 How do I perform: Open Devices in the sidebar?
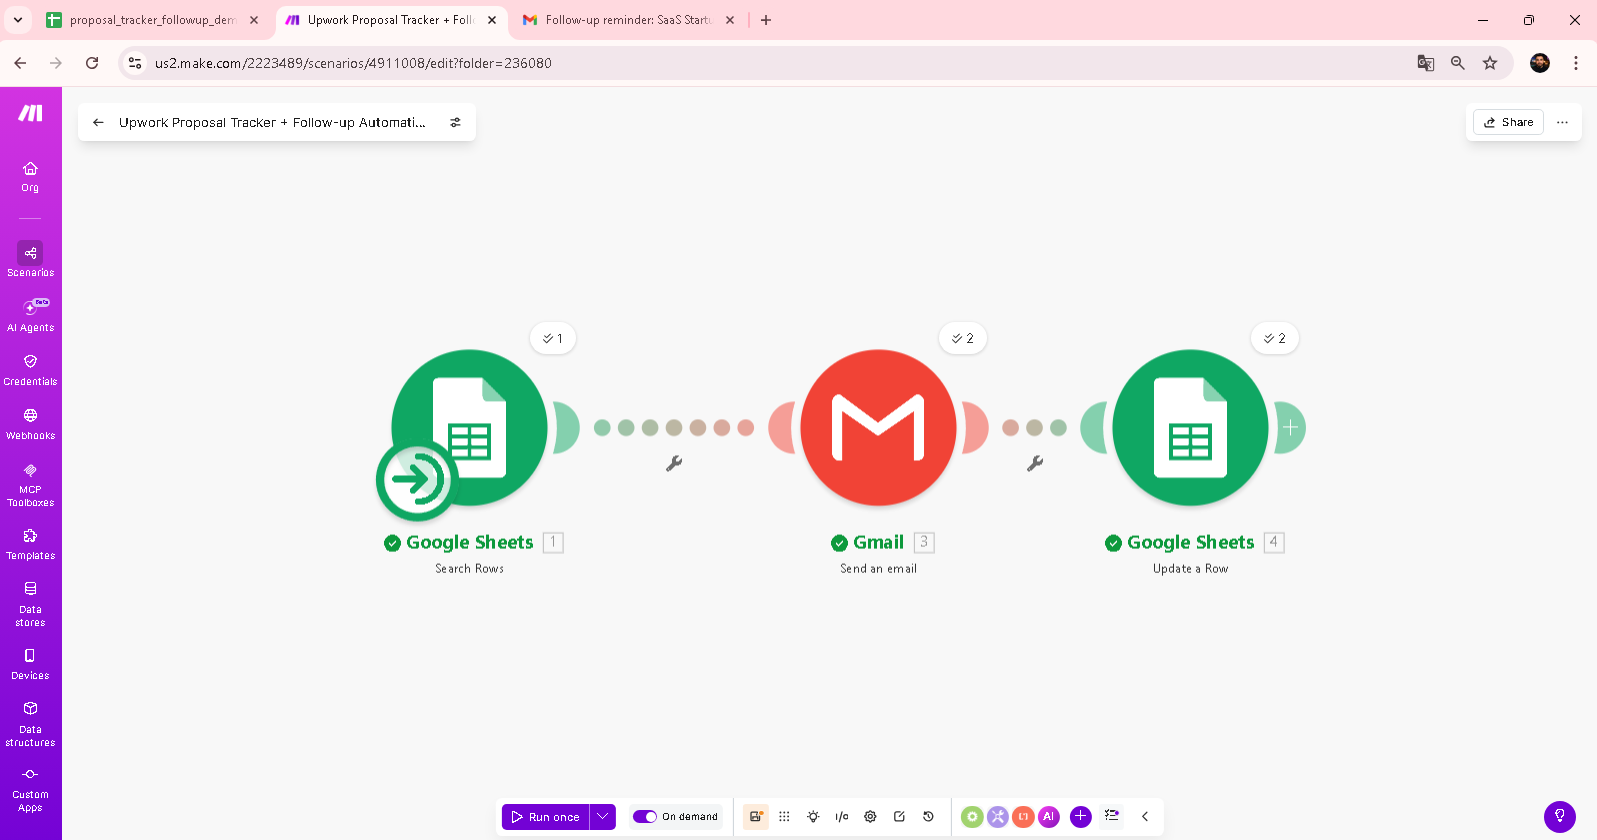30,663
